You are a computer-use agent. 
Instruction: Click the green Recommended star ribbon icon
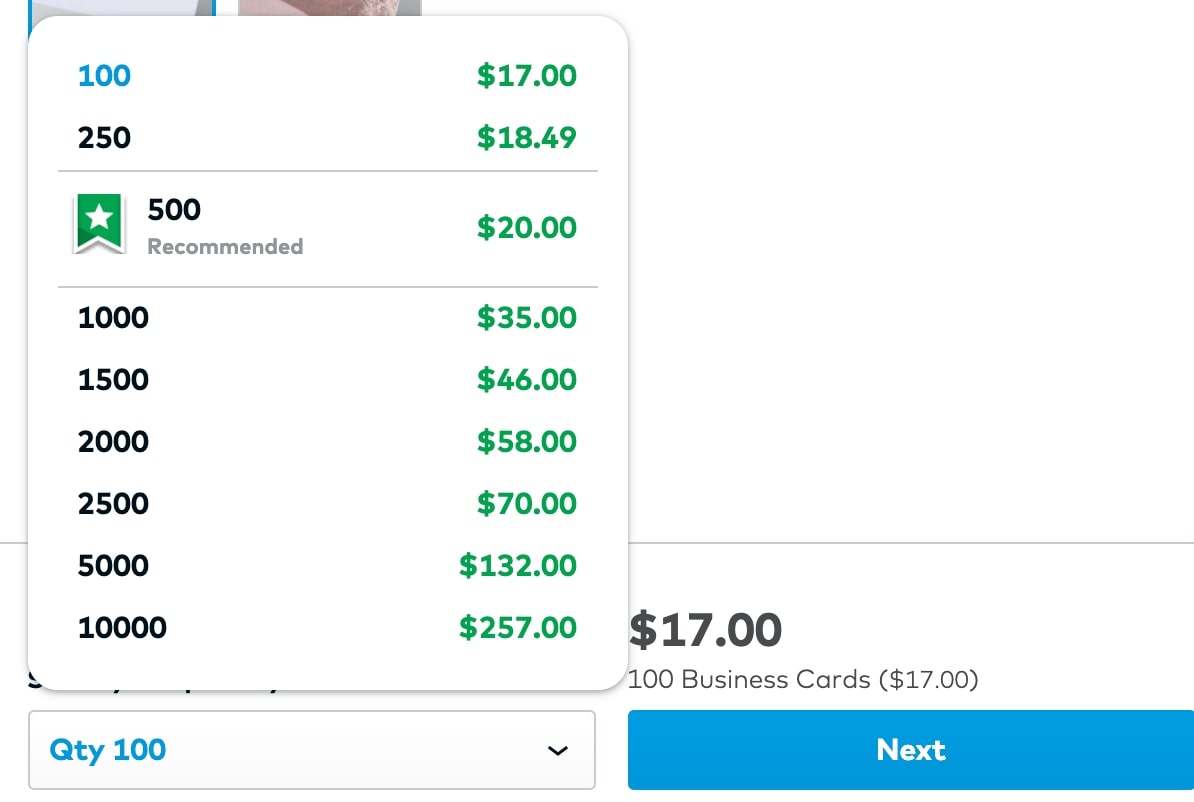pyautogui.click(x=99, y=223)
